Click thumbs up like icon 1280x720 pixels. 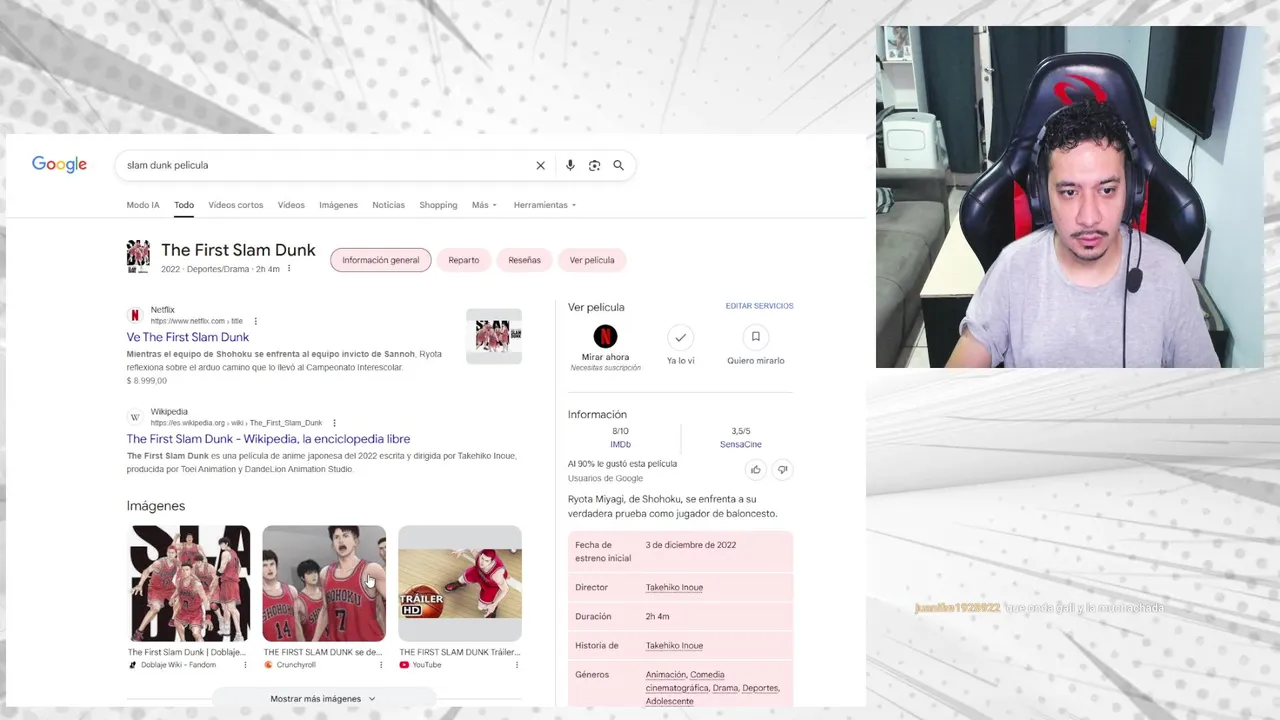click(x=756, y=469)
